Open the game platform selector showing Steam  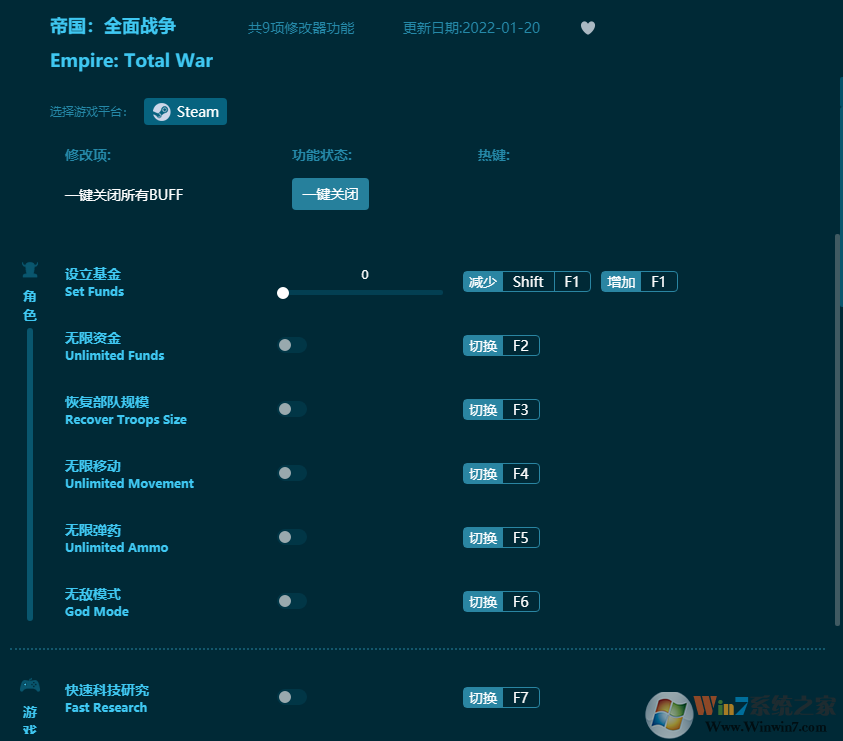185,111
